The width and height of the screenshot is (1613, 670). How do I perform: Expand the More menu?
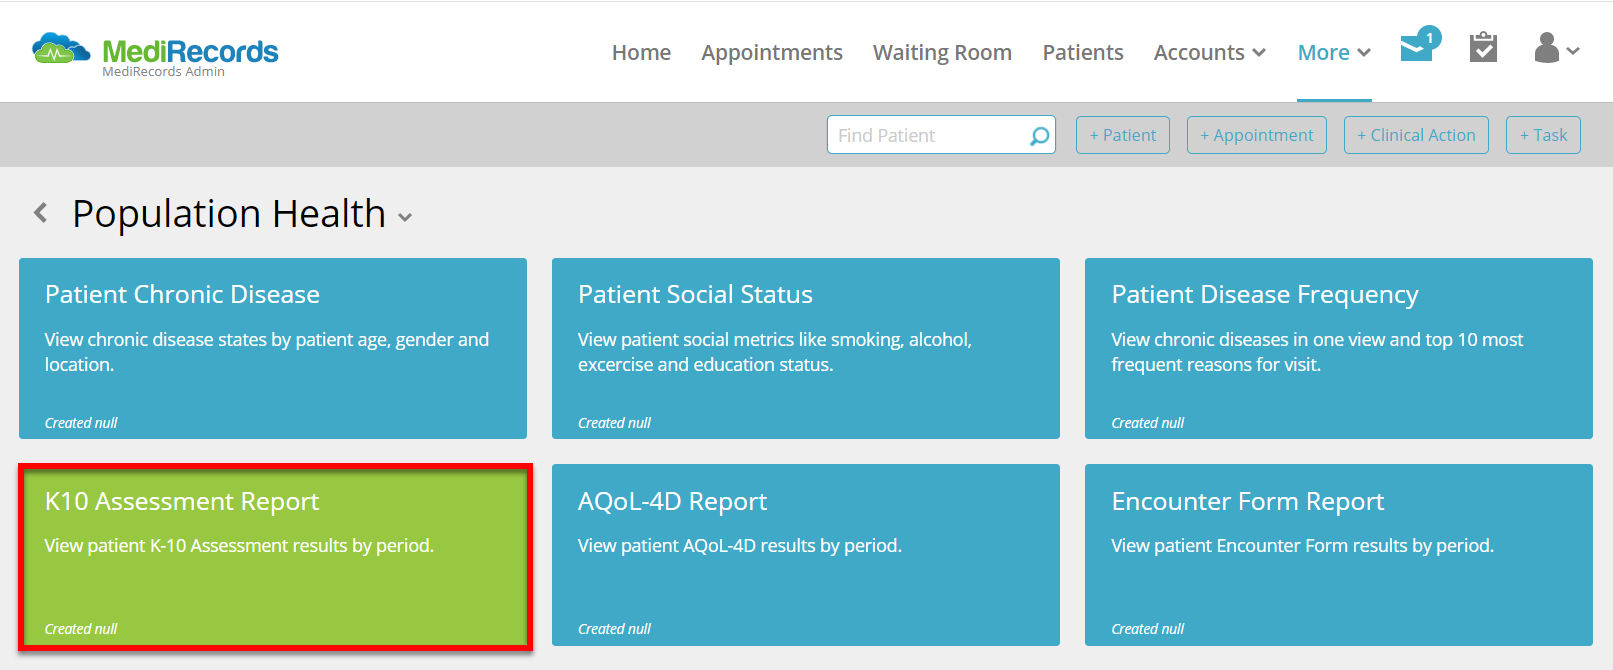point(1333,52)
